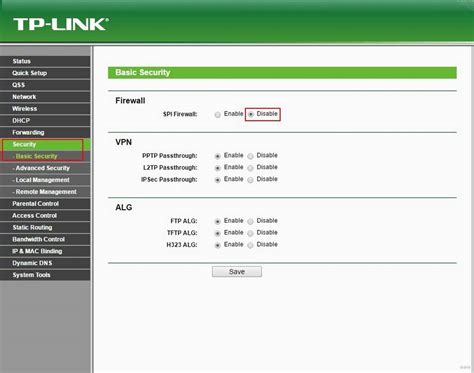Disable IPSec Passthrough option
Screen dimensions: 474x373
250,180
